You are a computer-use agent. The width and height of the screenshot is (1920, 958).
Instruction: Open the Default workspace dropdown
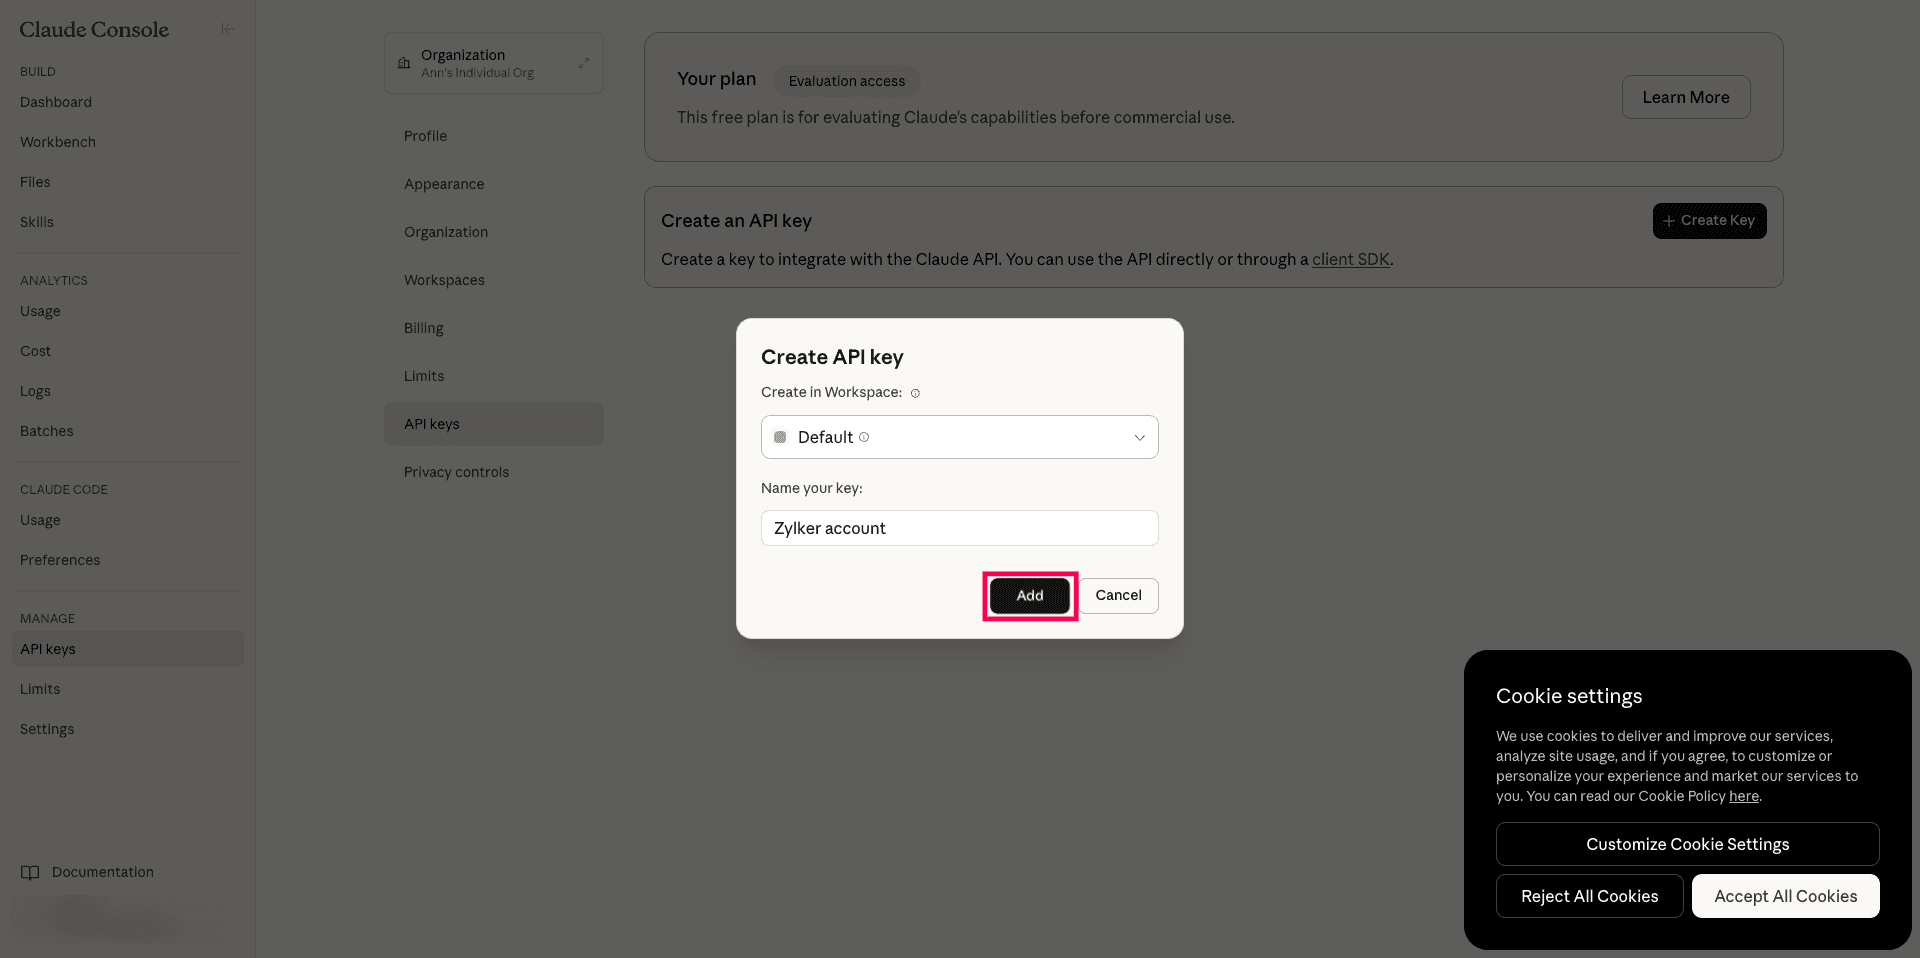(960, 437)
